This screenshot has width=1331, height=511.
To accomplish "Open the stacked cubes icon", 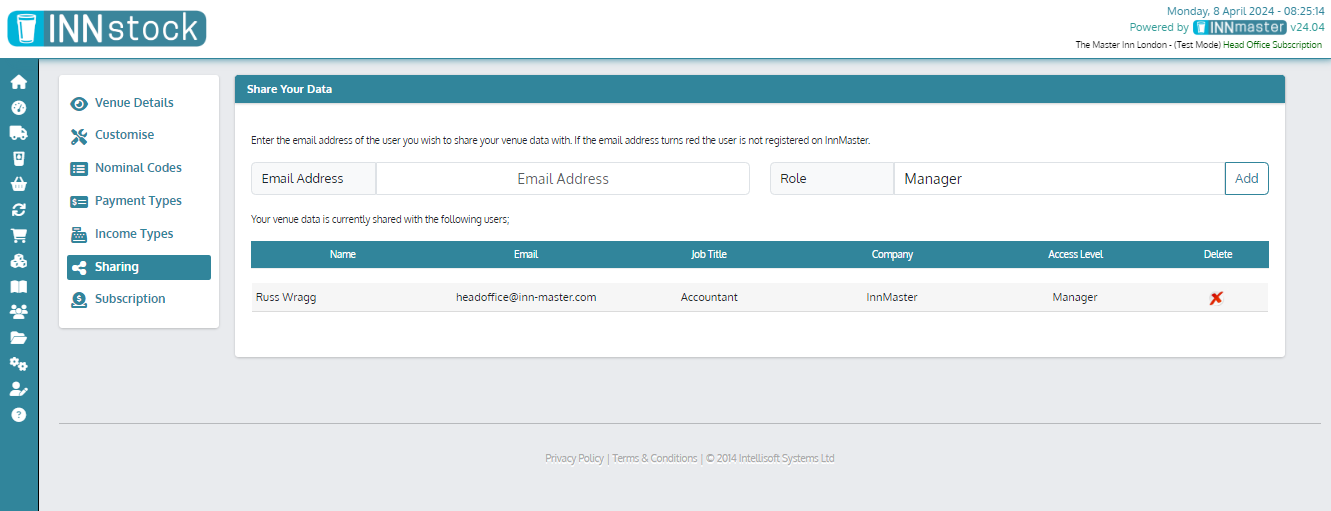I will tap(18, 261).
